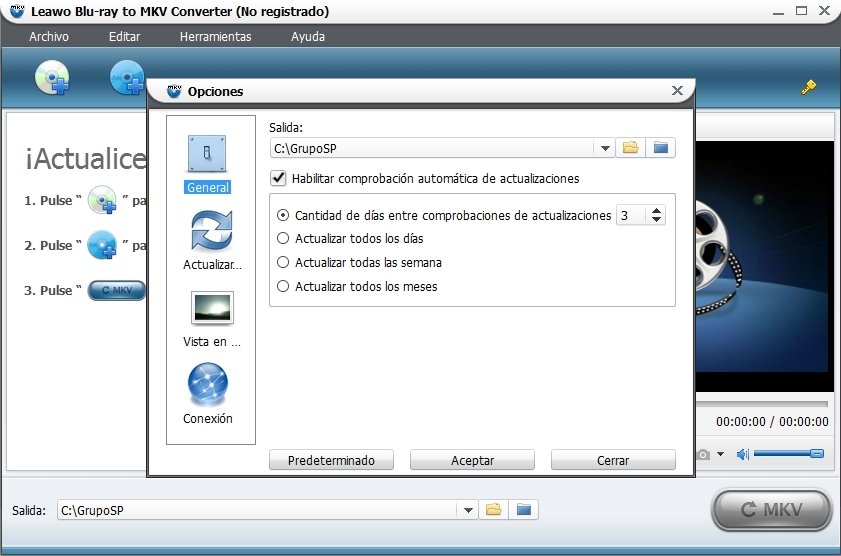841x556 pixels.
Task: Minimize the Leawo main window
Action: (778, 12)
